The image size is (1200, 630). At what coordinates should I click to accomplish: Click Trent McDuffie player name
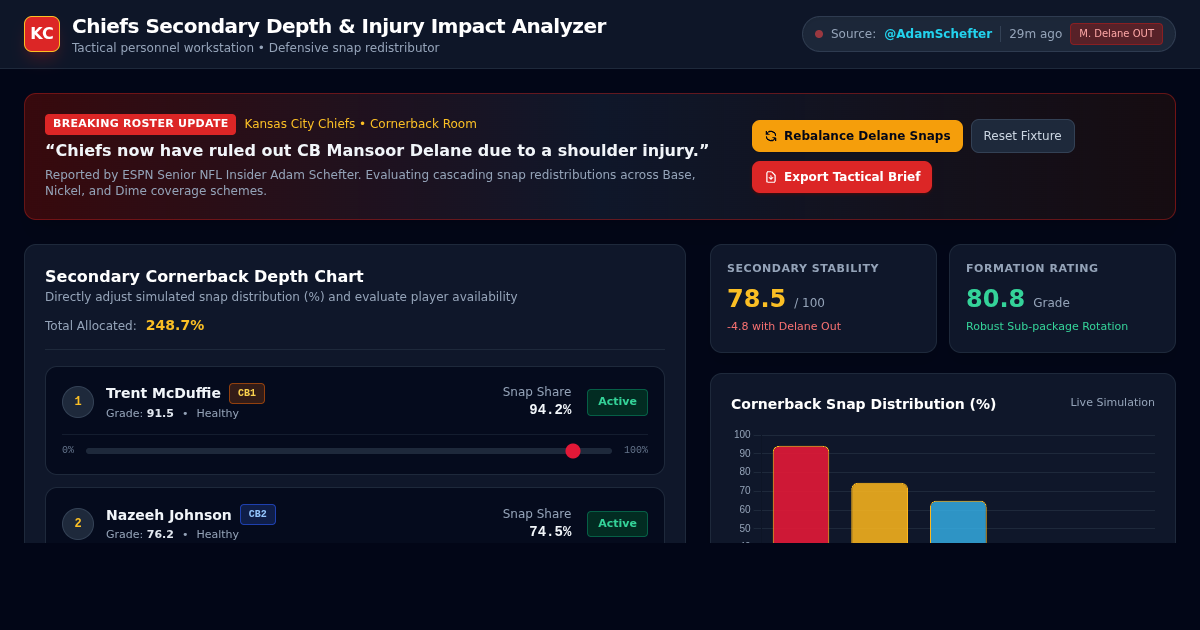(x=163, y=393)
